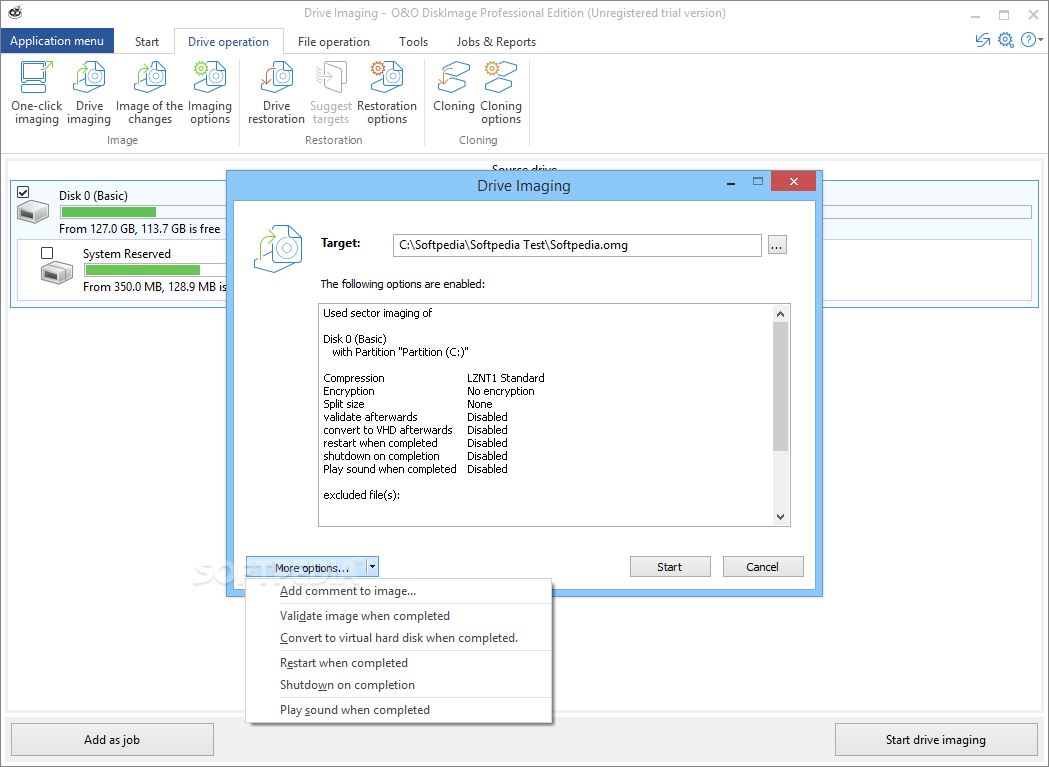Screen dimensions: 1049x767
Task: Open the Application menu
Action: click(57, 41)
